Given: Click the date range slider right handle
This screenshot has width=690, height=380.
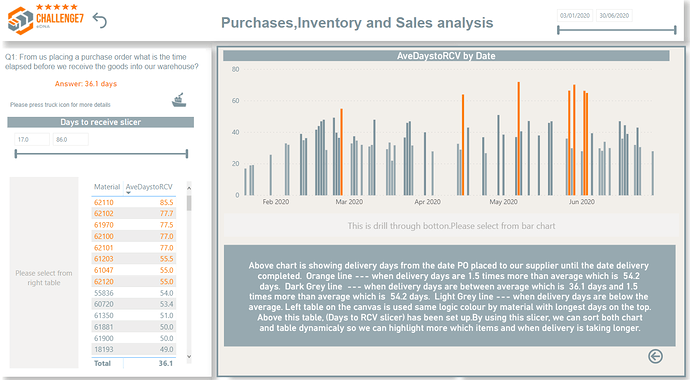Looking at the screenshot, I should [x=675, y=30].
